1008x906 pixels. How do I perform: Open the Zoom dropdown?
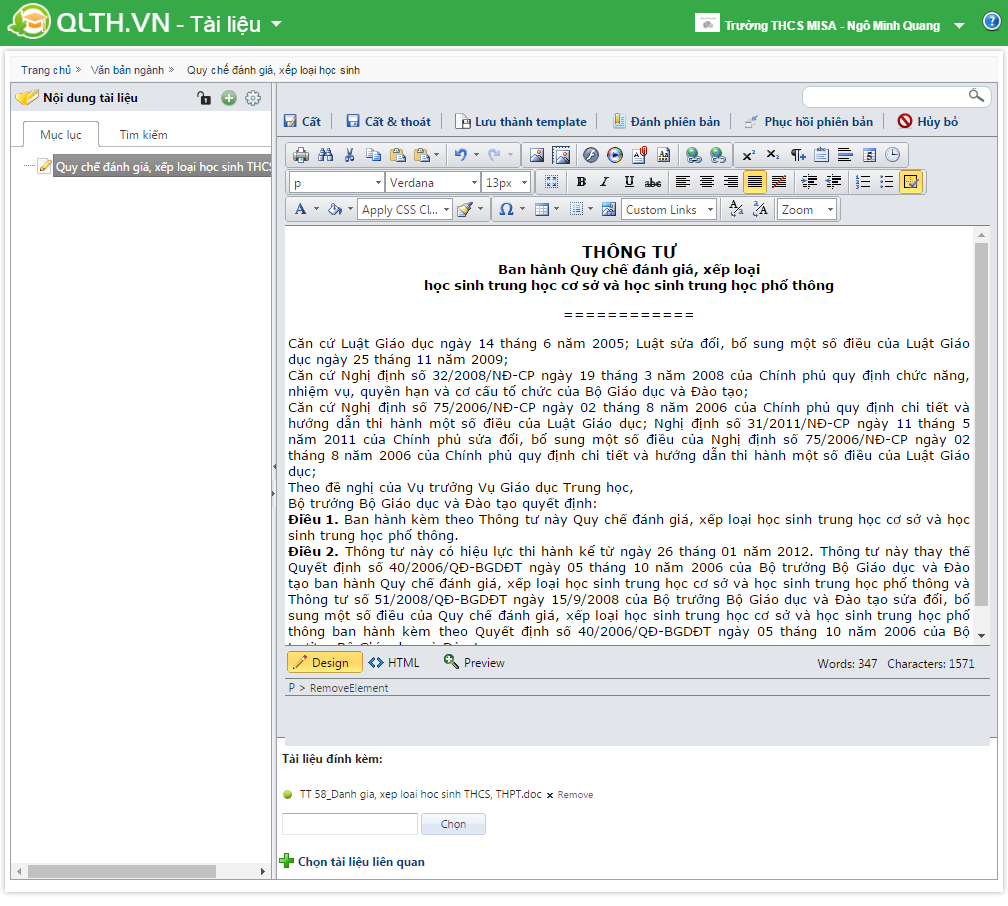[x=807, y=210]
